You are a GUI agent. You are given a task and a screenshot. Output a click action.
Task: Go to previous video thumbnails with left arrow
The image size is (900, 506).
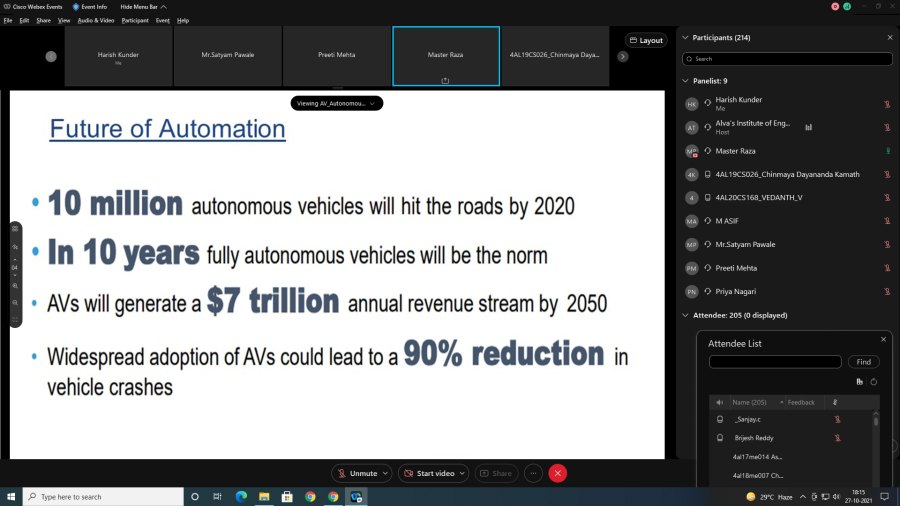[x=51, y=56]
